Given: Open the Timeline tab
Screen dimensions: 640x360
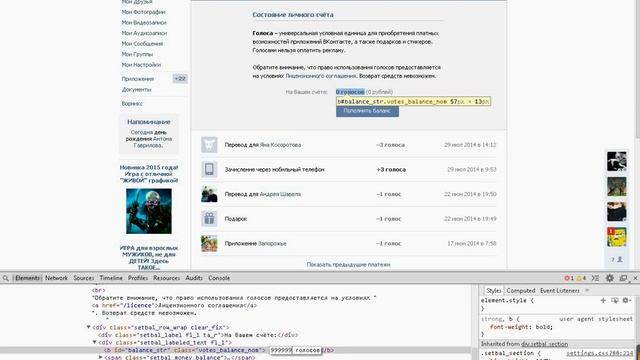Looking at the screenshot, I should click(x=111, y=278).
